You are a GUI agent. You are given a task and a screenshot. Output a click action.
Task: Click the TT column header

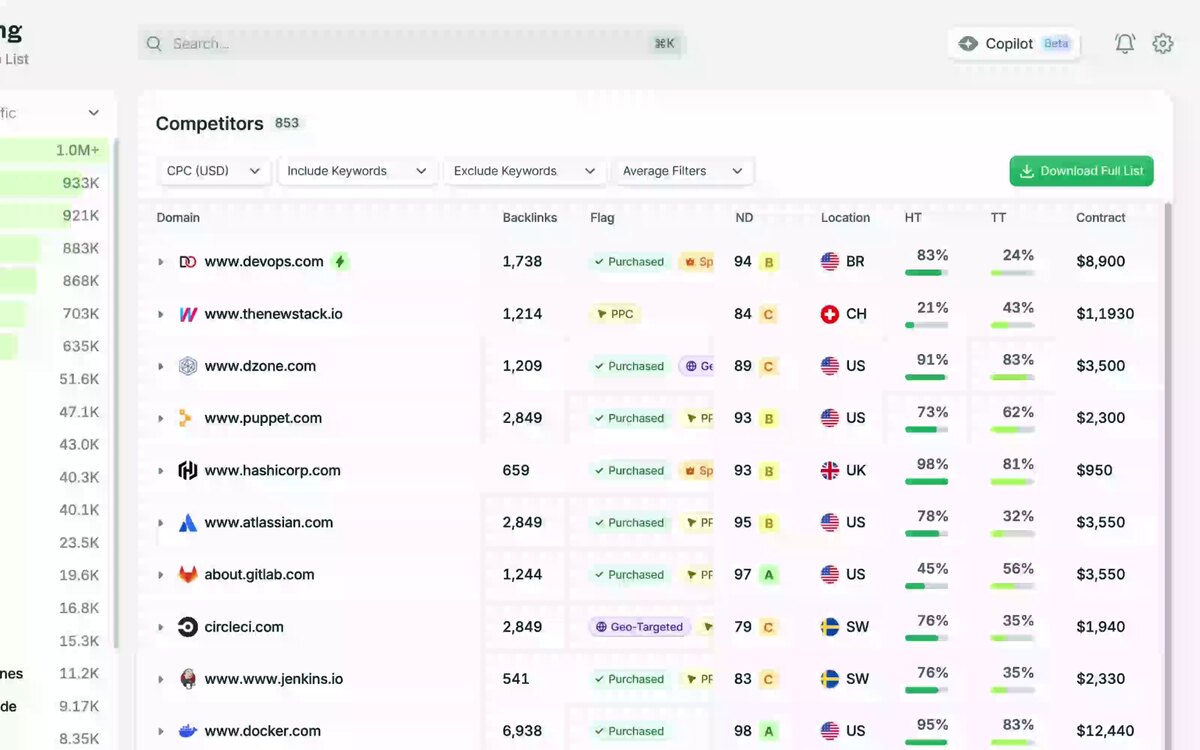pyautogui.click(x=998, y=217)
